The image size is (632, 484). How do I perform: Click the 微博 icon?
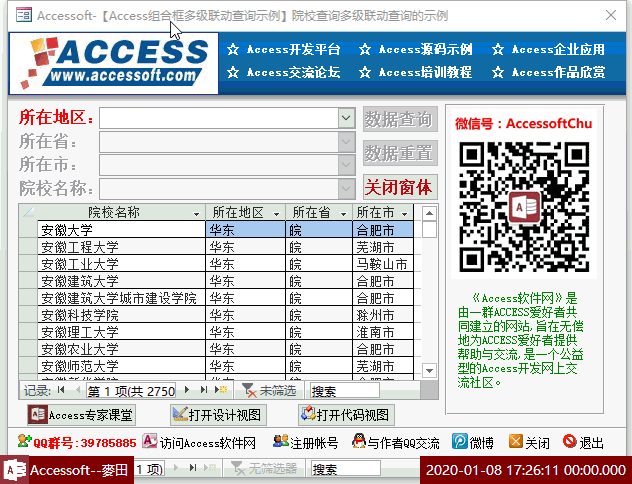coord(459,441)
